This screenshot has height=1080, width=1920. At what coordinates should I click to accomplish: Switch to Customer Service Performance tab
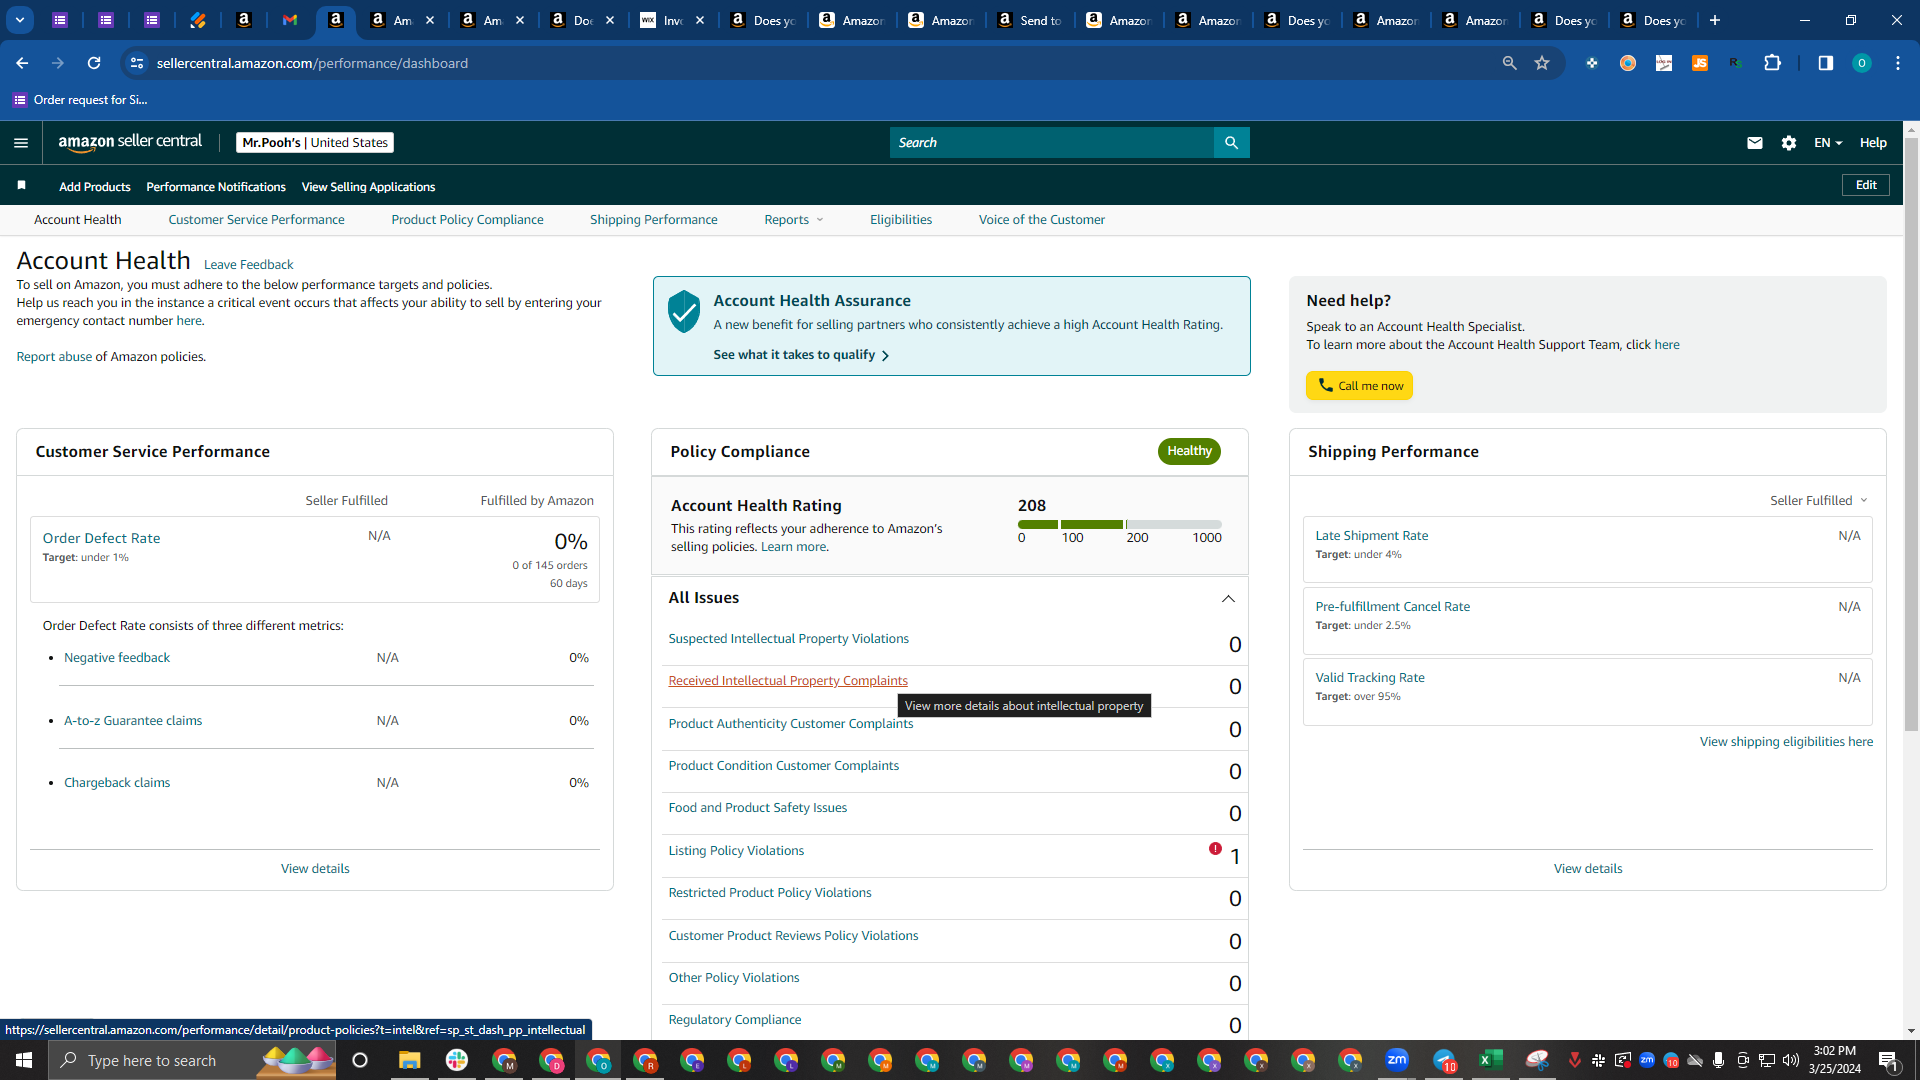click(256, 220)
